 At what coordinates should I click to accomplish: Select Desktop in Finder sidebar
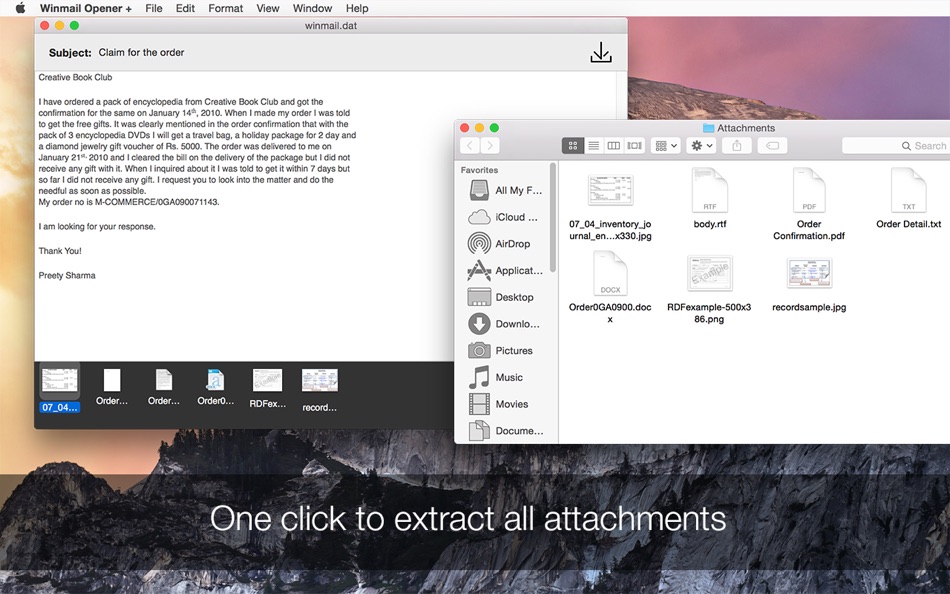coord(505,297)
